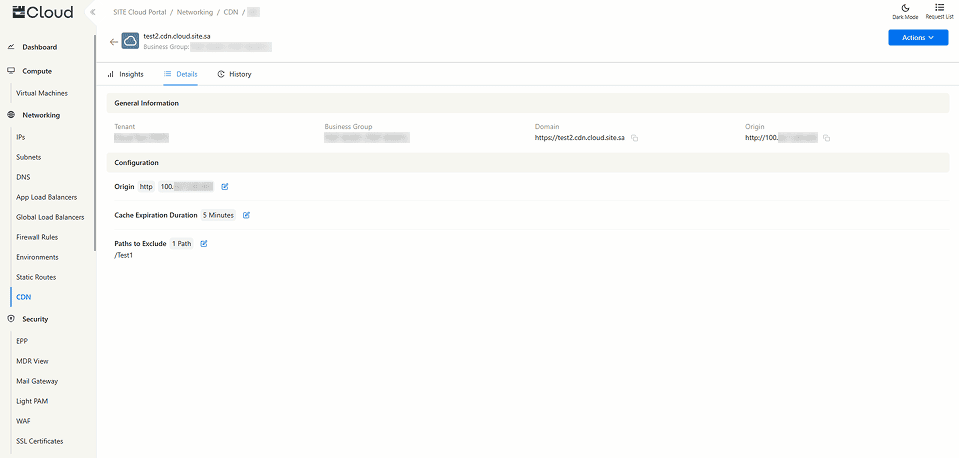Switch to the History tab
The height and width of the screenshot is (458, 959).
(x=235, y=74)
